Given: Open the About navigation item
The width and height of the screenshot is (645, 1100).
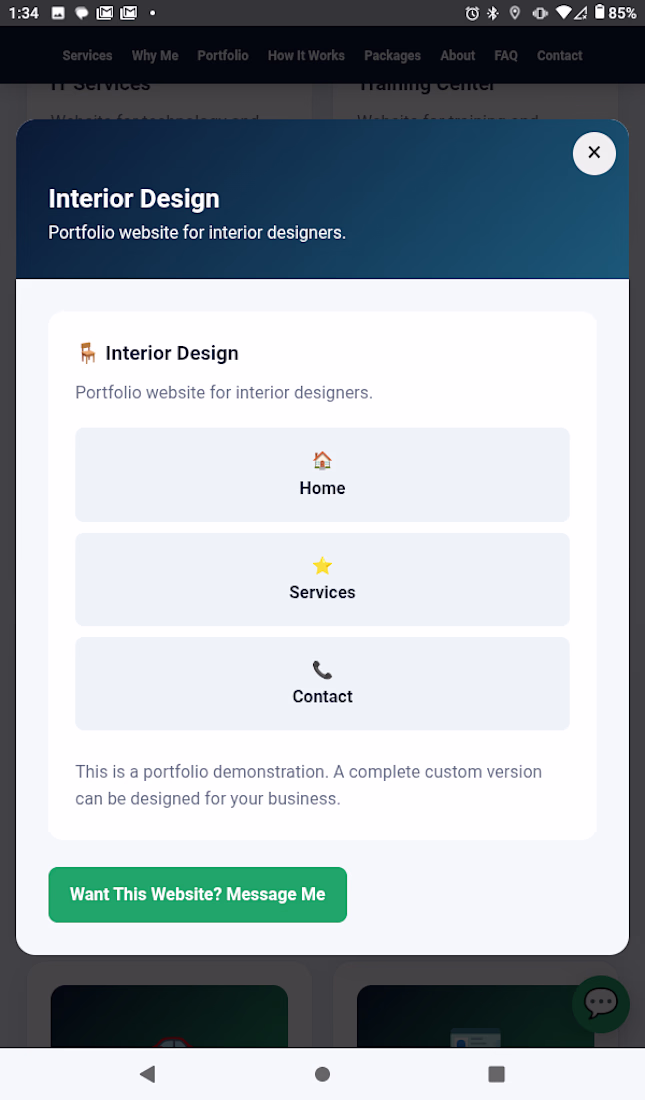Looking at the screenshot, I should 458,55.
